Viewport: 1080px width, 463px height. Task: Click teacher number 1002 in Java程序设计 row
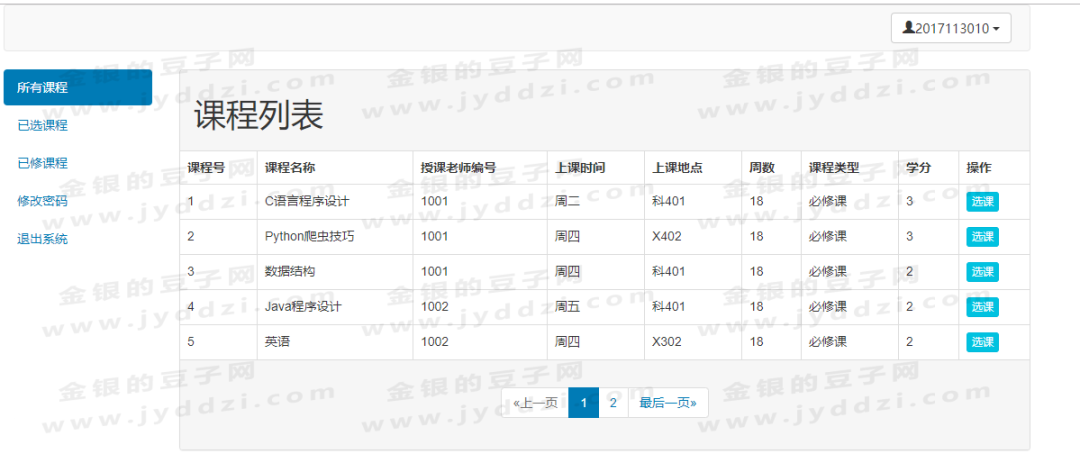pos(435,307)
